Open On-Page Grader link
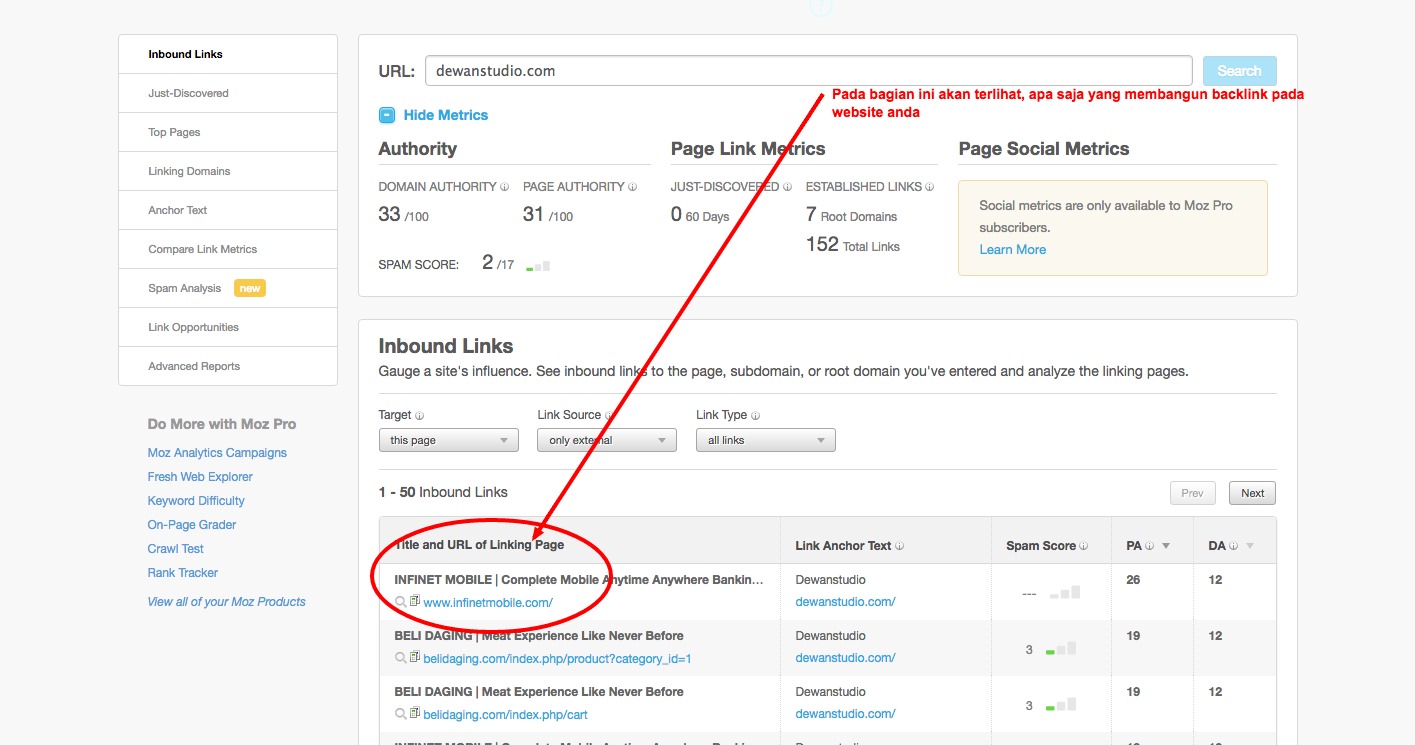This screenshot has height=745, width=1415. tap(192, 525)
